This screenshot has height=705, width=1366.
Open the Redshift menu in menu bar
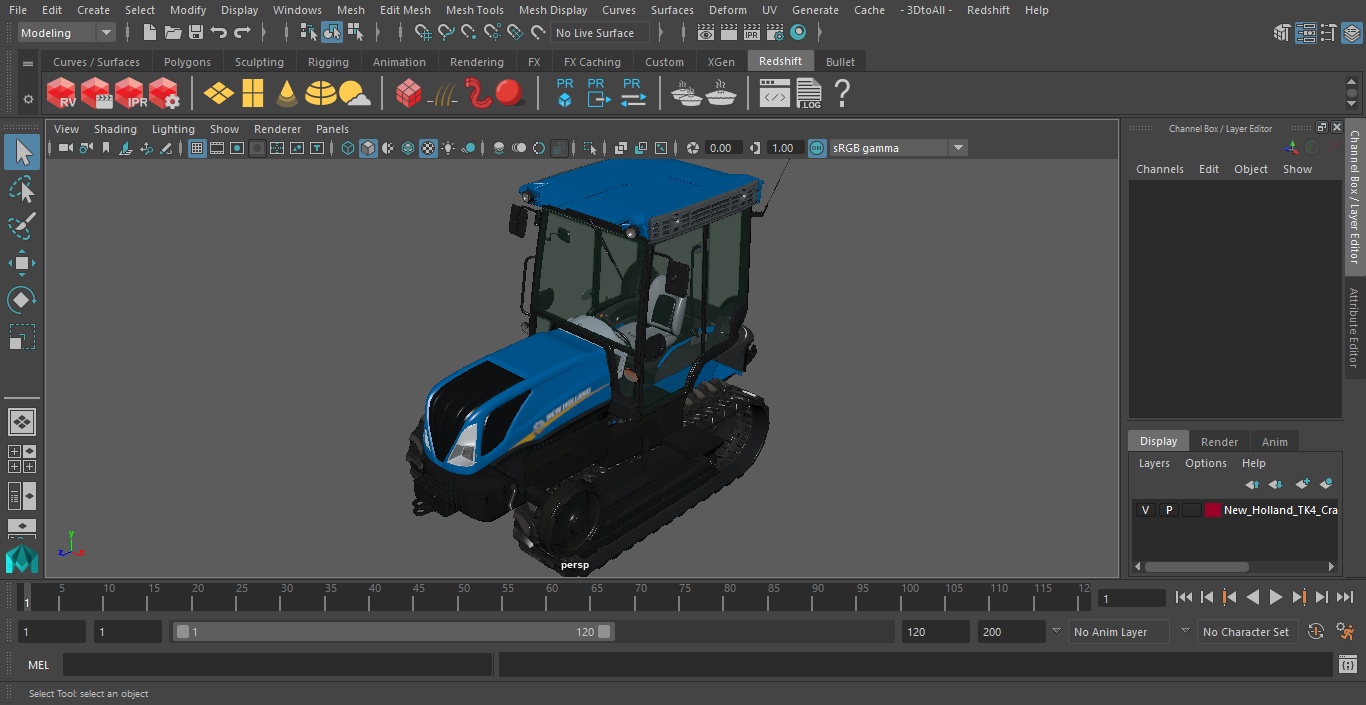coord(988,10)
